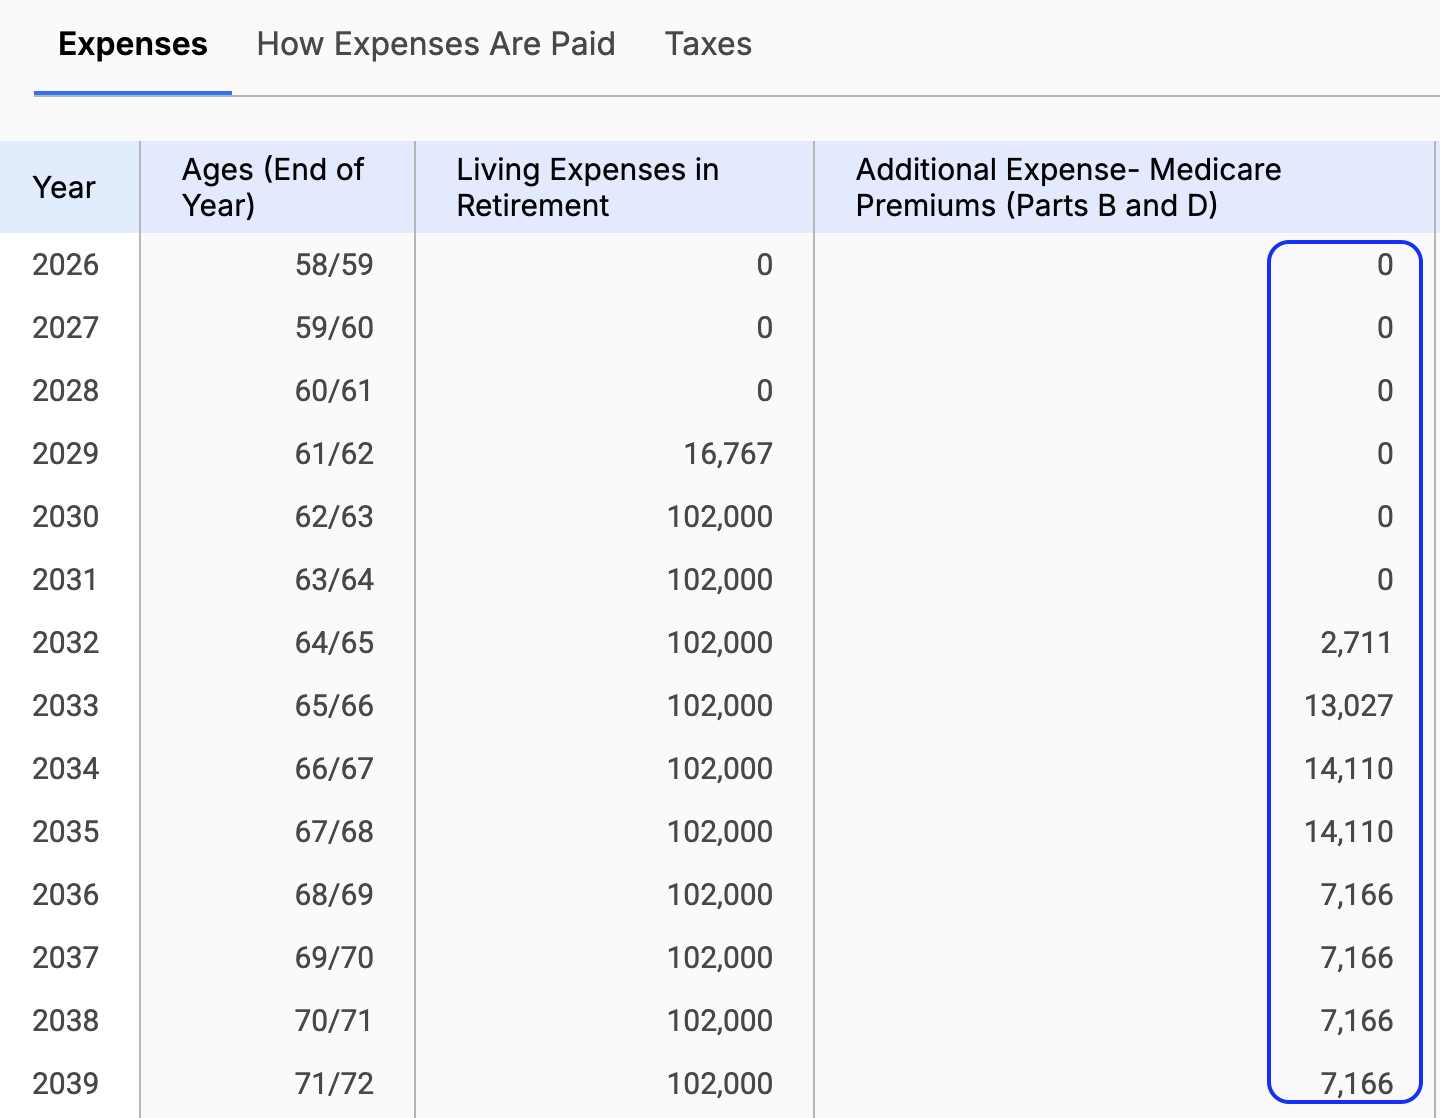Viewport: 1440px width, 1118px height.
Task: Open the Taxes tab
Action: click(x=708, y=44)
